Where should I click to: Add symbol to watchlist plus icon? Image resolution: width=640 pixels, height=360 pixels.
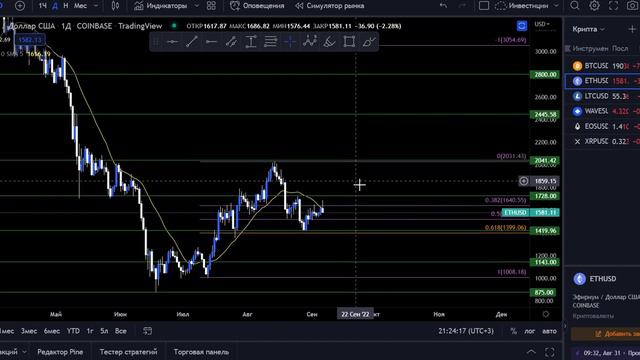[632, 29]
